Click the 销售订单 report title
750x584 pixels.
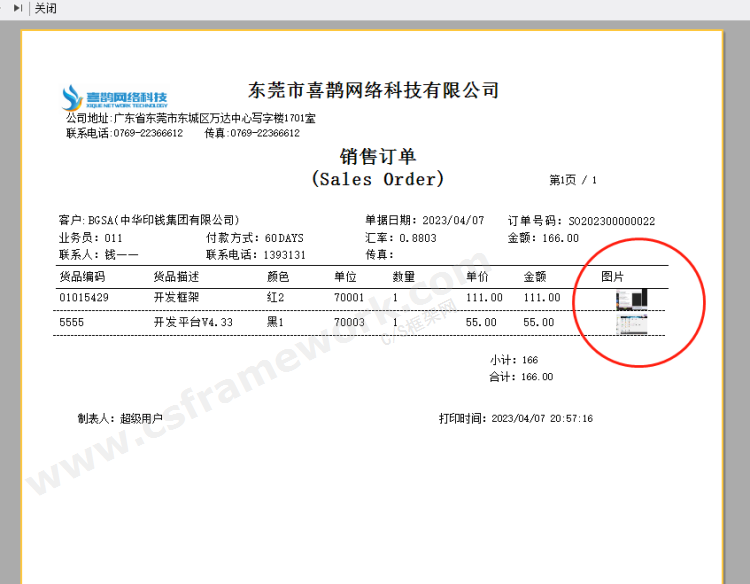click(x=377, y=156)
